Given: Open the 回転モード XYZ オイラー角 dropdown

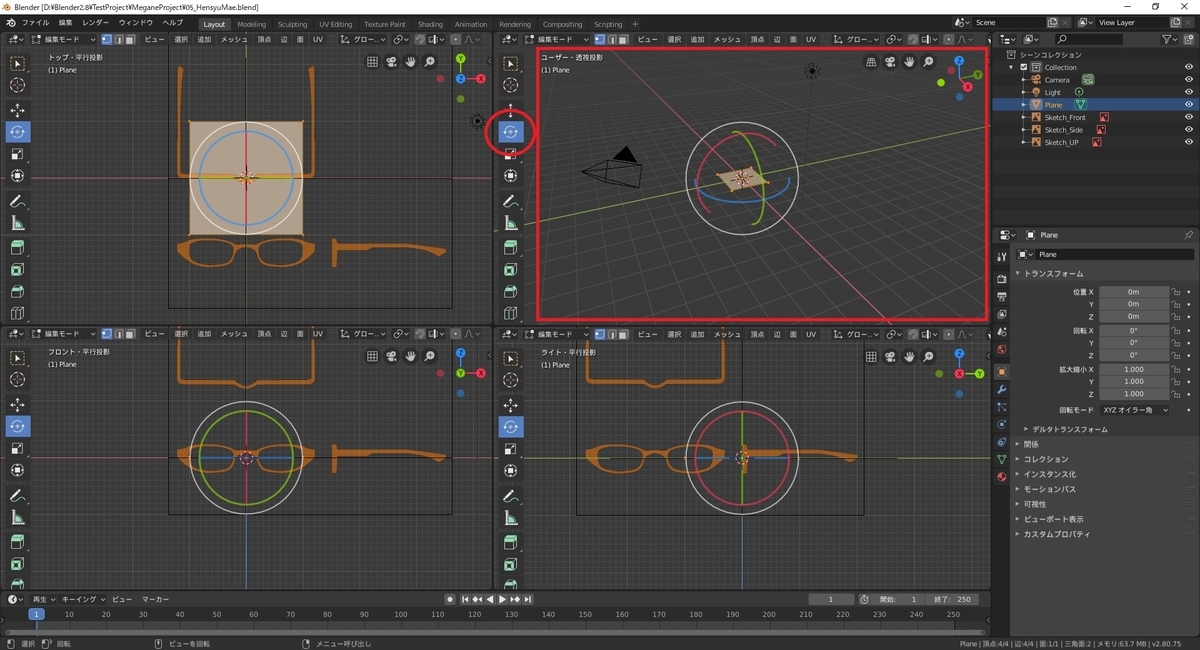Looking at the screenshot, I should coord(1134,410).
